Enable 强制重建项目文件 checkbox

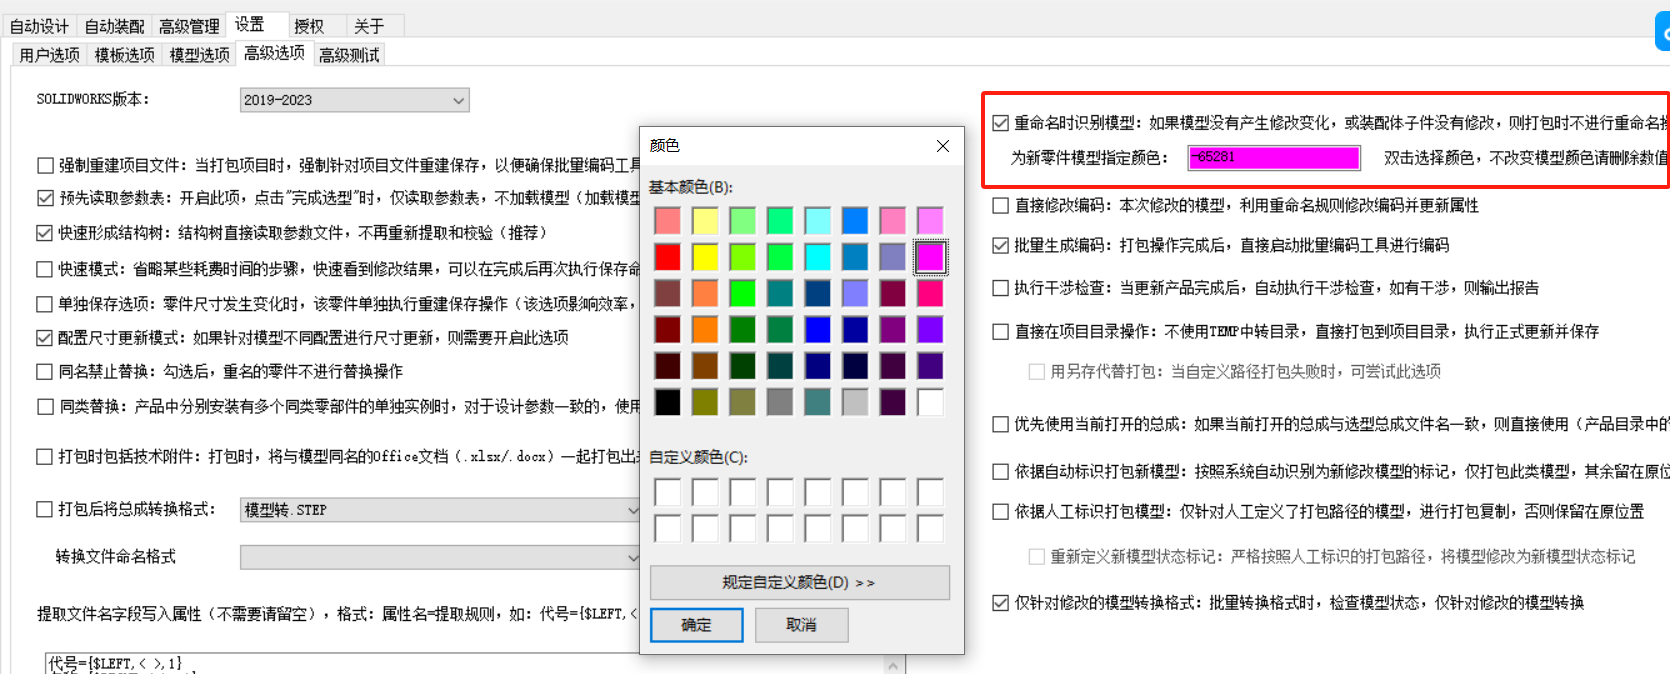pyautogui.click(x=45, y=165)
